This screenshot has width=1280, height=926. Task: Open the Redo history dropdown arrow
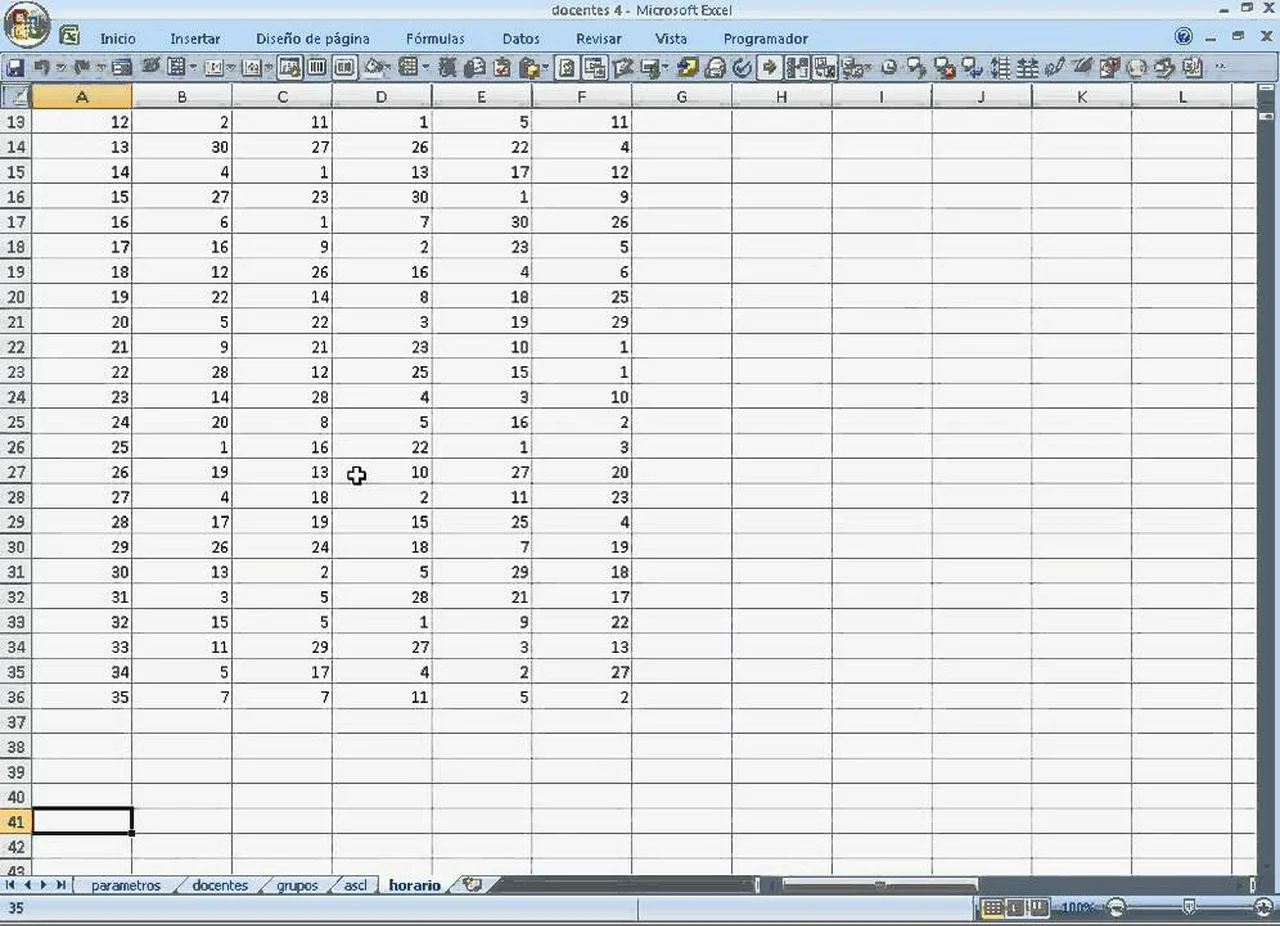(99, 68)
